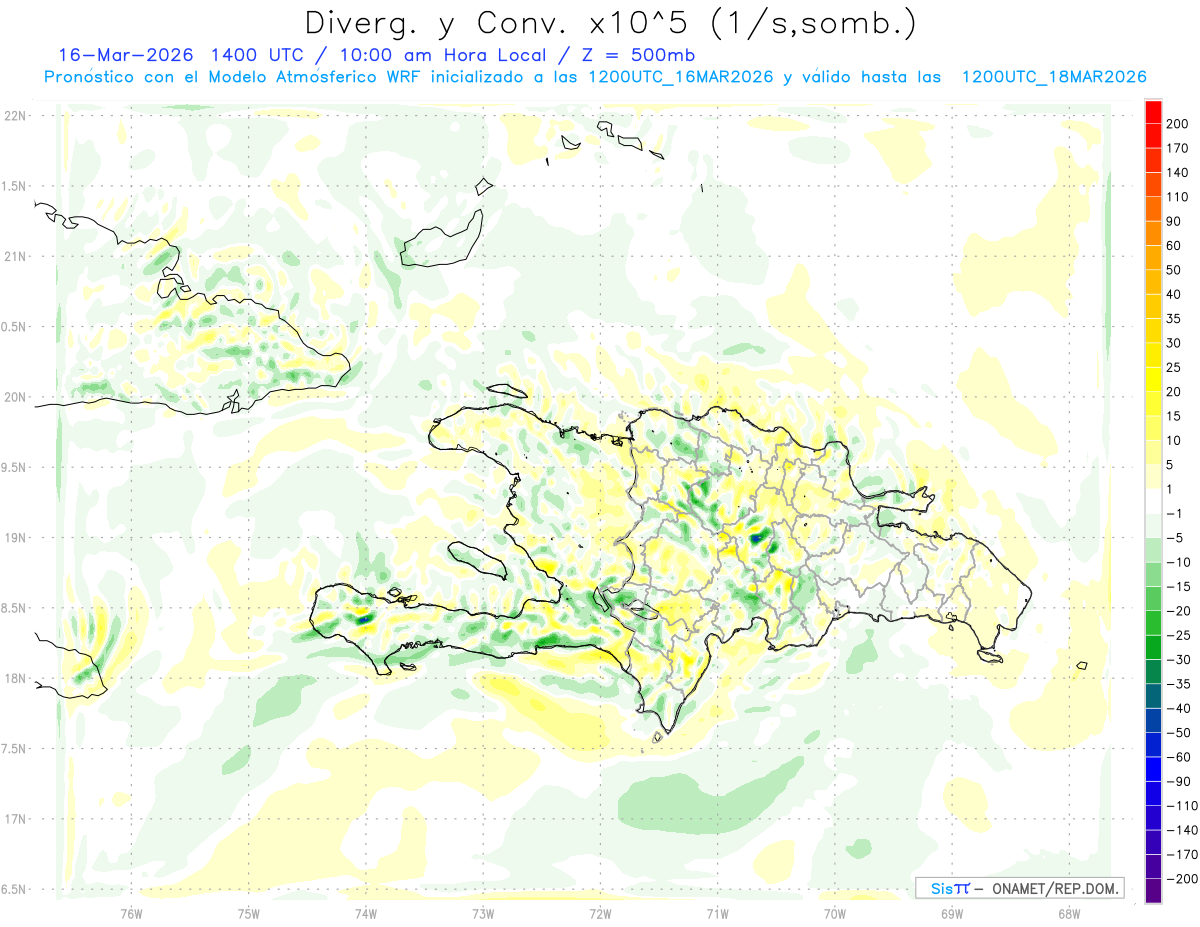
Task: Select latitude label 20N
Action: [x=15, y=397]
